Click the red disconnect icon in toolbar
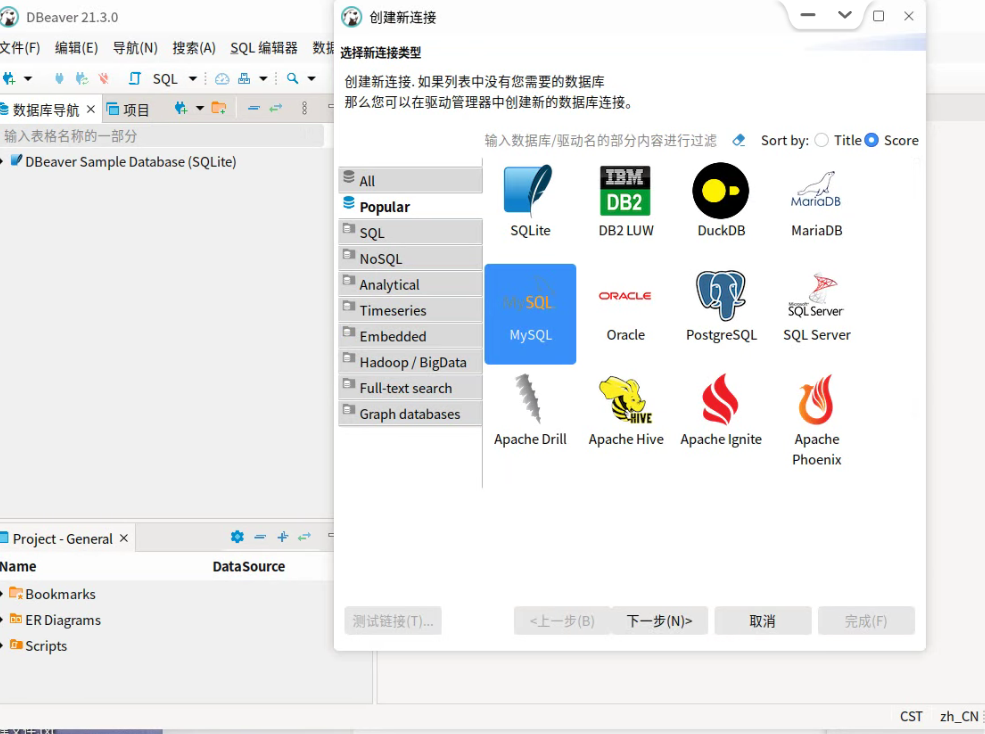This screenshot has height=734, width=985. pyautogui.click(x=104, y=79)
